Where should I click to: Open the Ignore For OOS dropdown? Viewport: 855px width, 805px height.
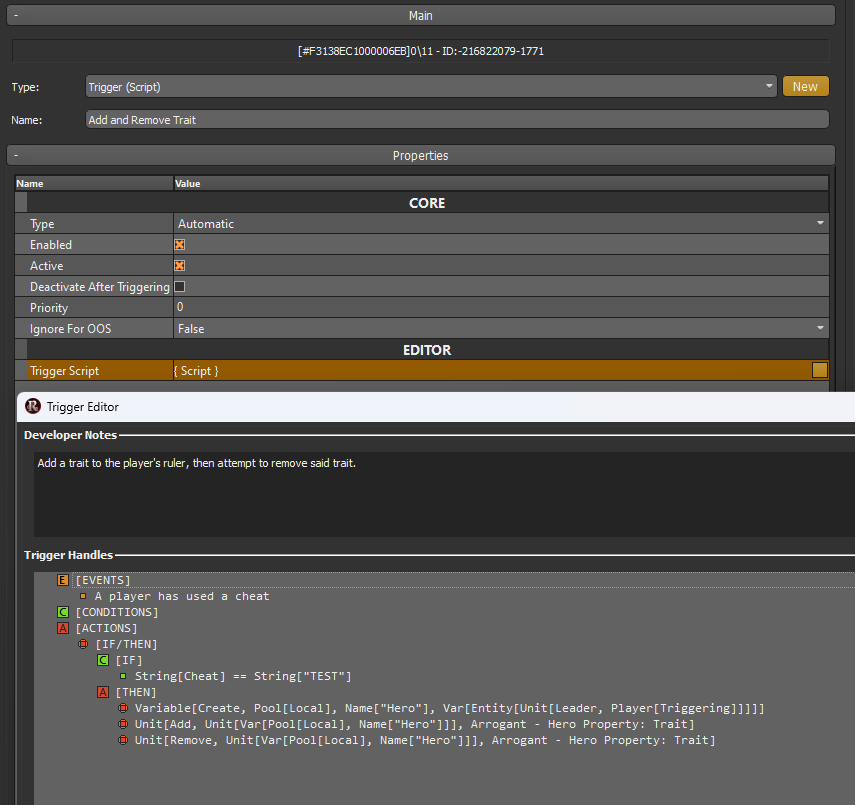pos(820,328)
